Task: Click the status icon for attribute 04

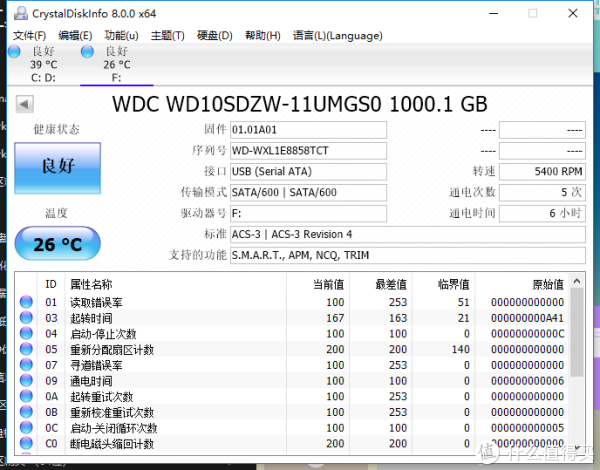Action: click(x=26, y=333)
